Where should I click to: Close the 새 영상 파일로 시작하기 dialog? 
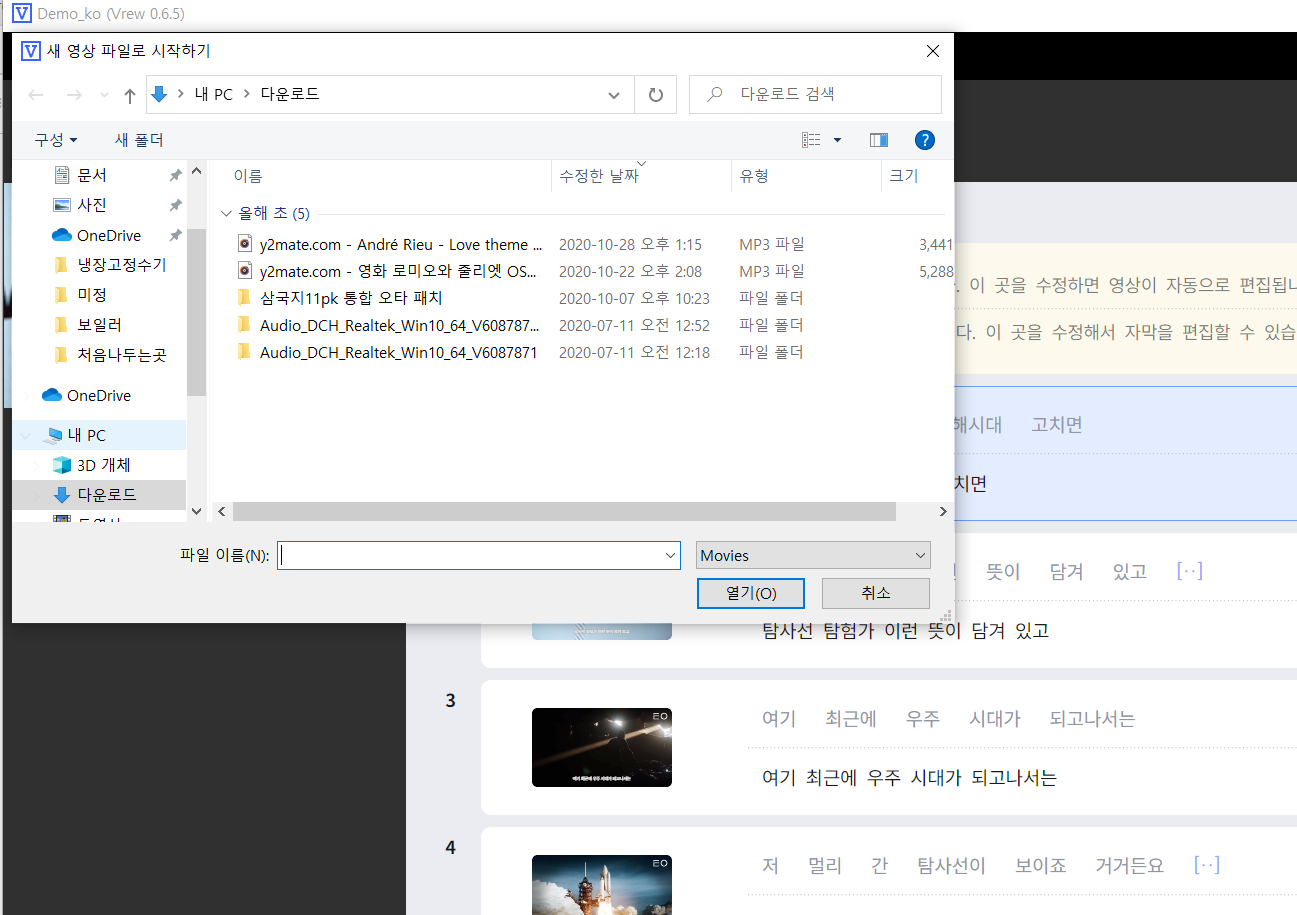point(933,51)
